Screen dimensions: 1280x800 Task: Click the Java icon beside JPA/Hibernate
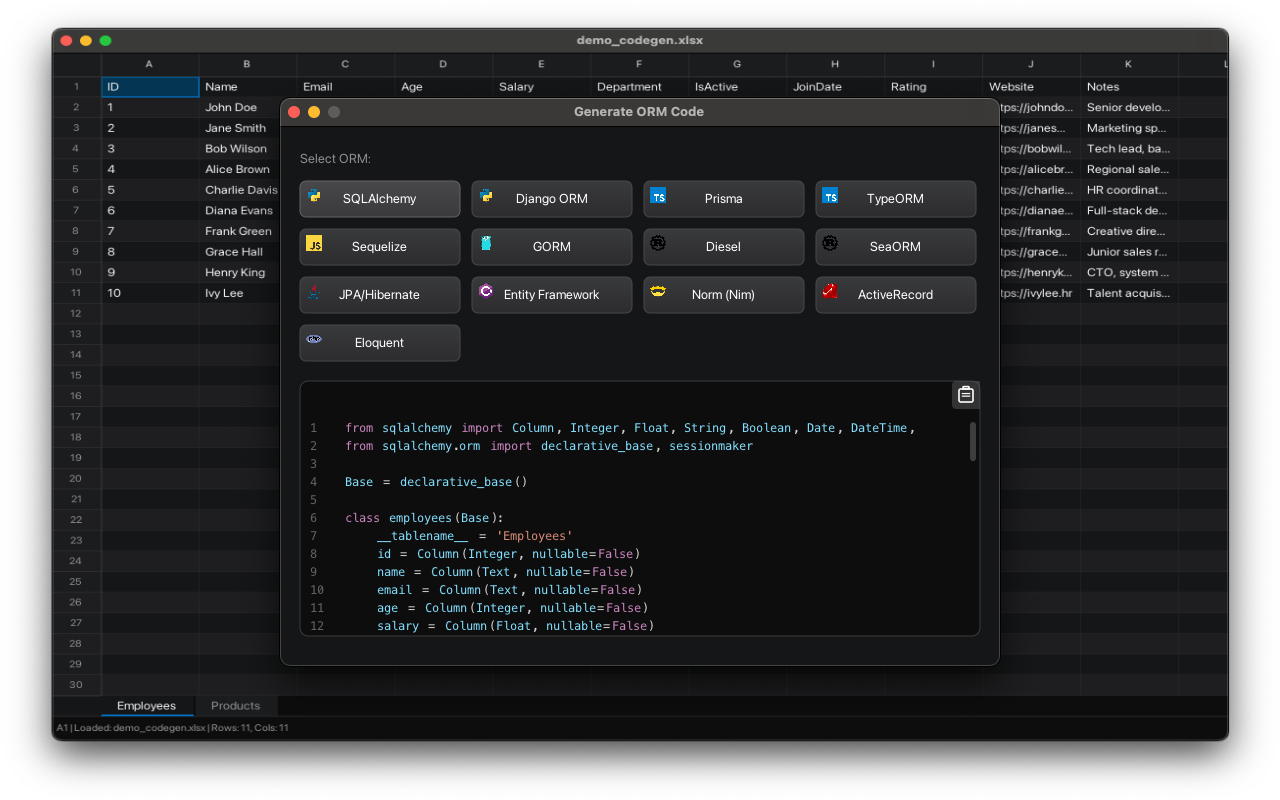click(x=314, y=292)
